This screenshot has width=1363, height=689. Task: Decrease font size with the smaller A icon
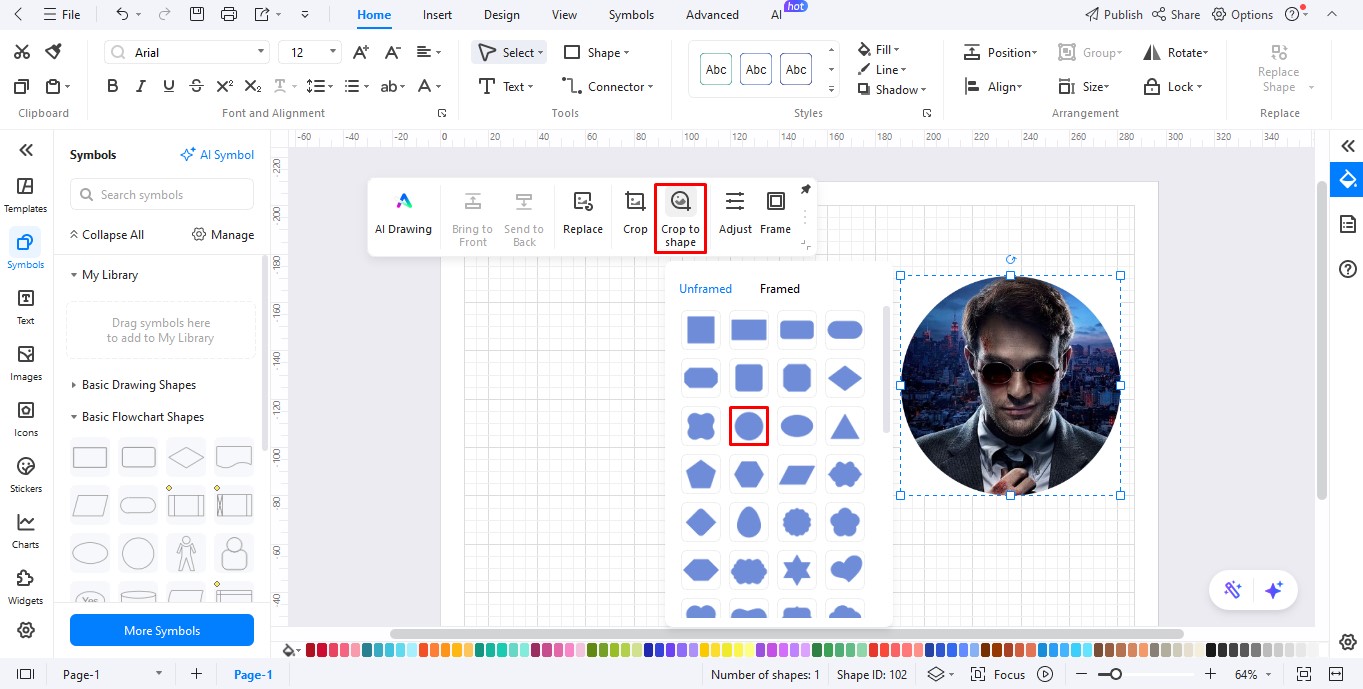[393, 52]
